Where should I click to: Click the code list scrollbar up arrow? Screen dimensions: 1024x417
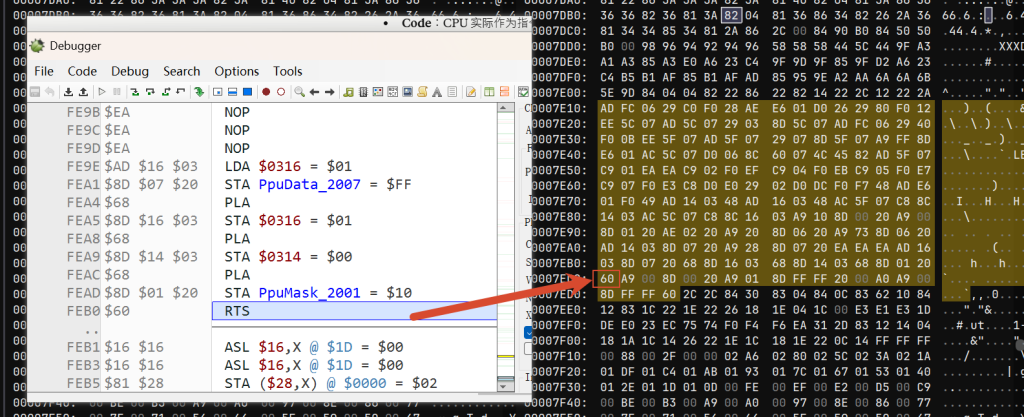(506, 109)
